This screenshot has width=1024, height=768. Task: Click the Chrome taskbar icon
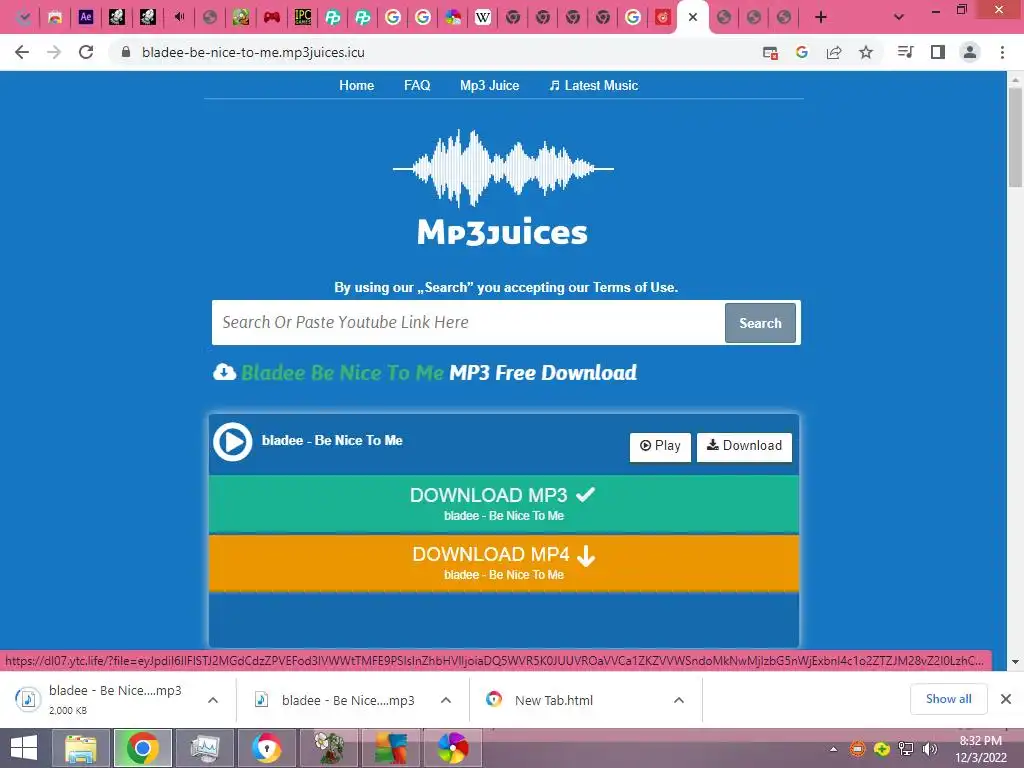click(142, 748)
